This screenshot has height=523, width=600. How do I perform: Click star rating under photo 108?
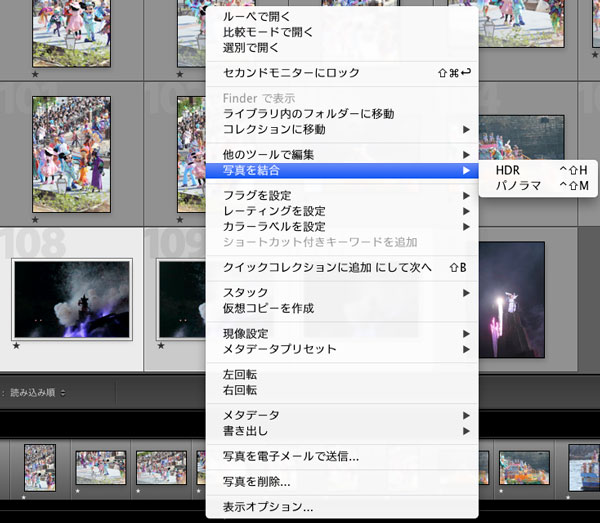click(x=16, y=345)
